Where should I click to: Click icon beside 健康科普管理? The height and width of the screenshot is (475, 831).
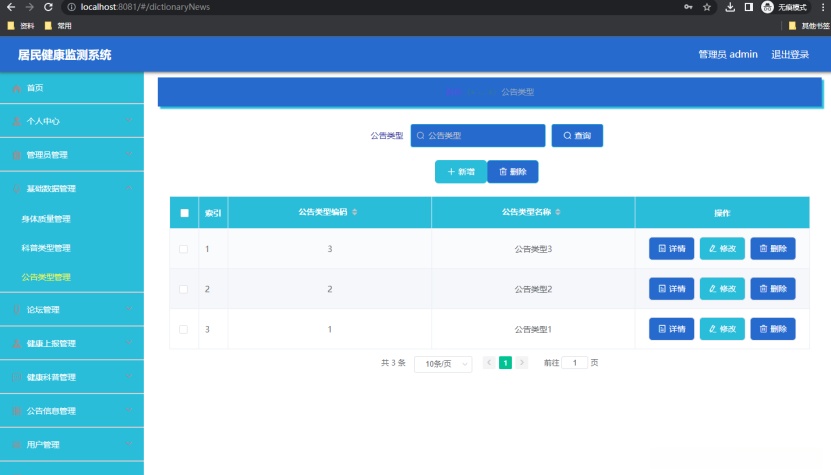point(17,377)
